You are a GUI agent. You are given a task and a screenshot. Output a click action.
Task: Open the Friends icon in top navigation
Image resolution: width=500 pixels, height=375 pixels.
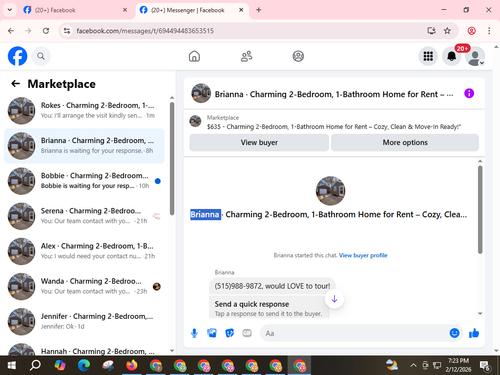246,56
